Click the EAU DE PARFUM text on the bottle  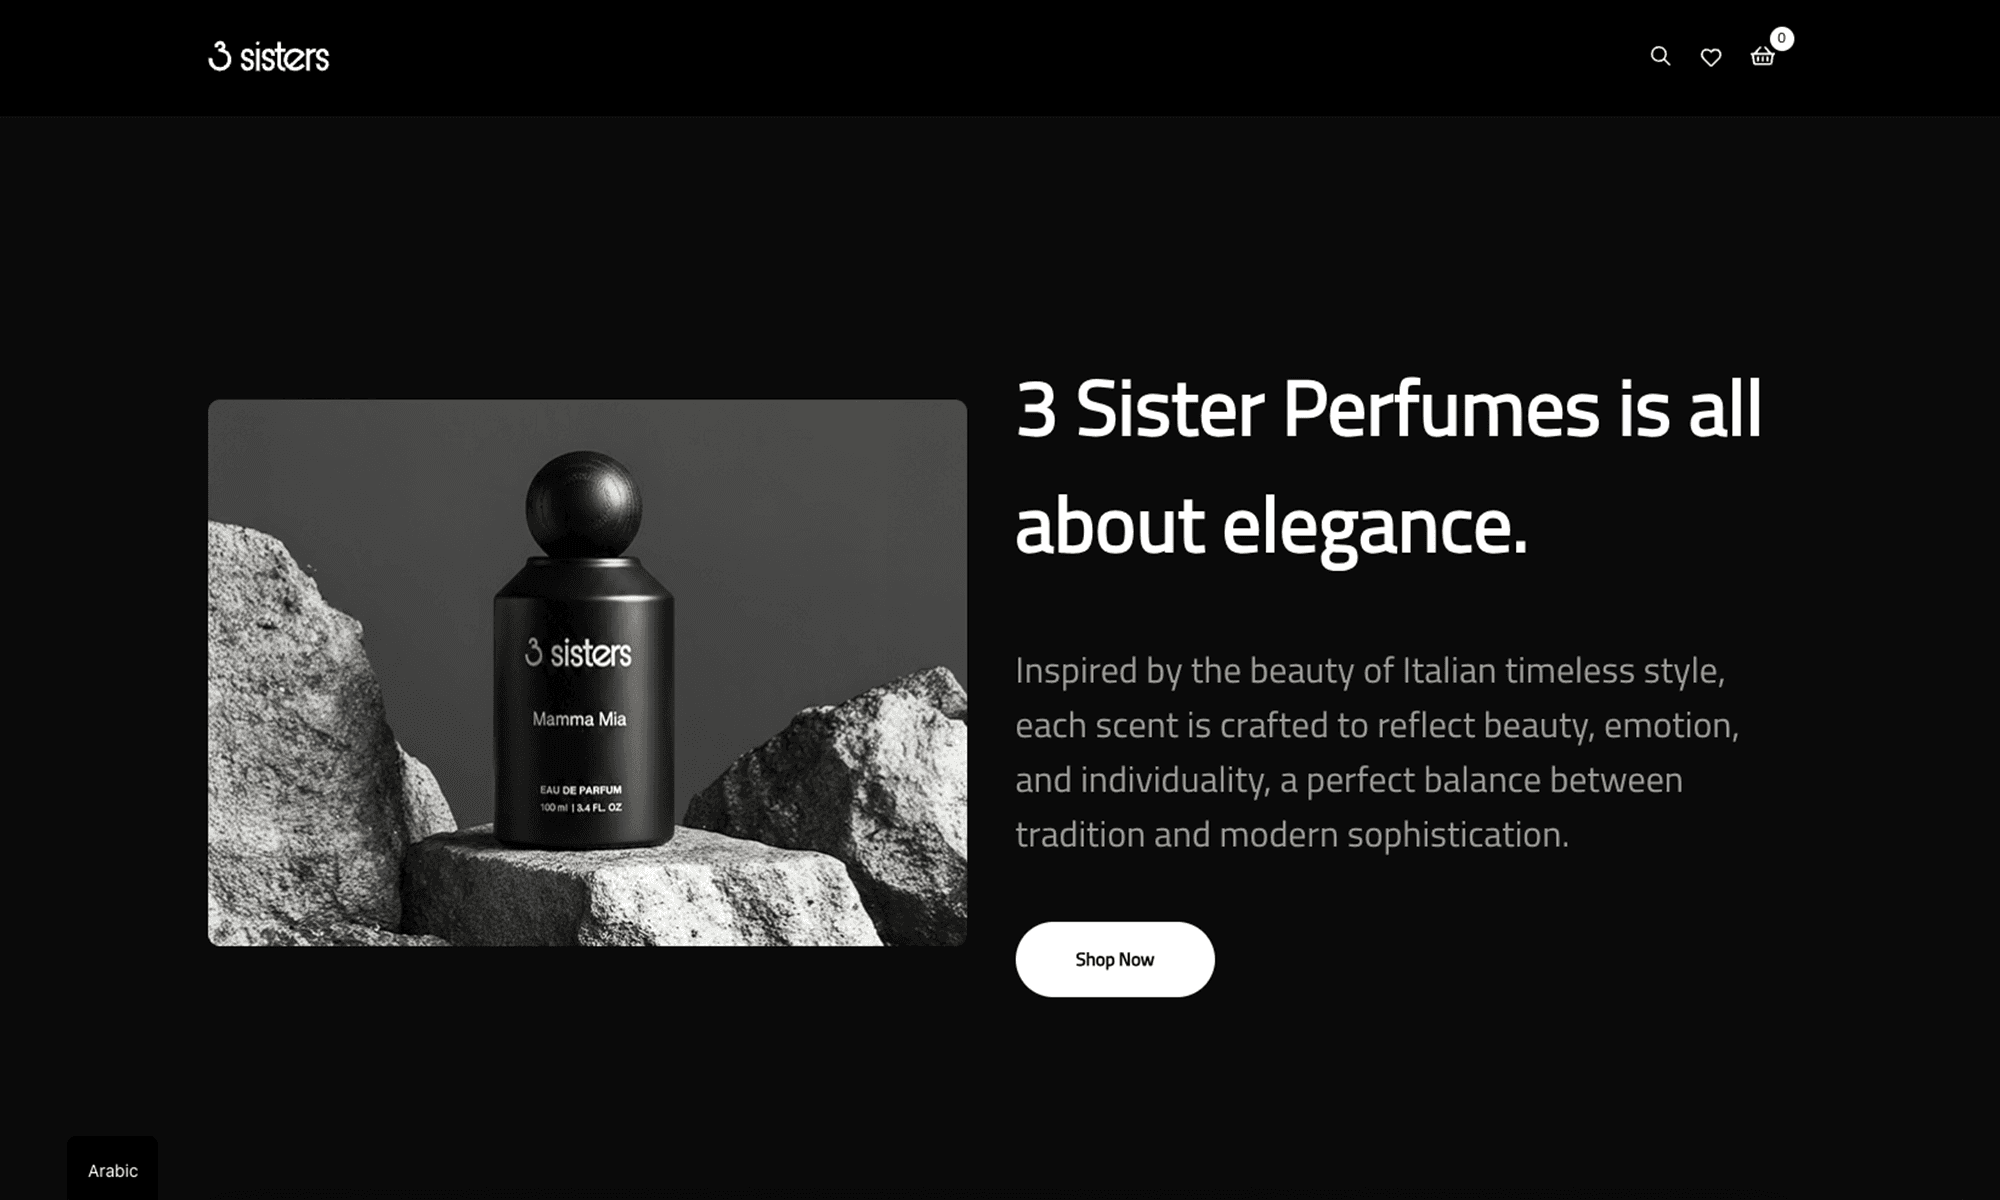click(x=580, y=790)
